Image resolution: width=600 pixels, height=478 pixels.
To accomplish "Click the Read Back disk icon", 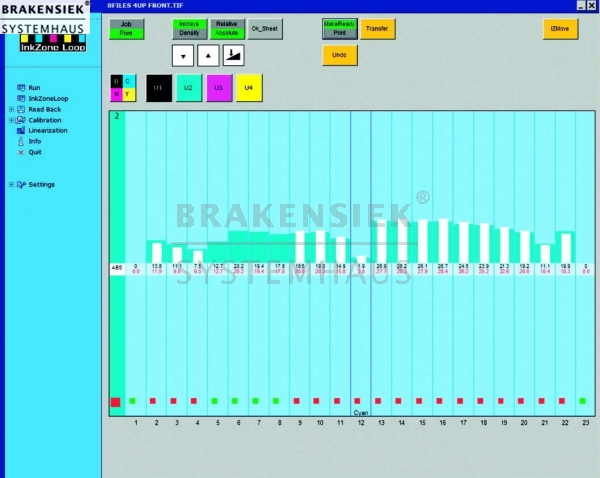I will coord(21,109).
